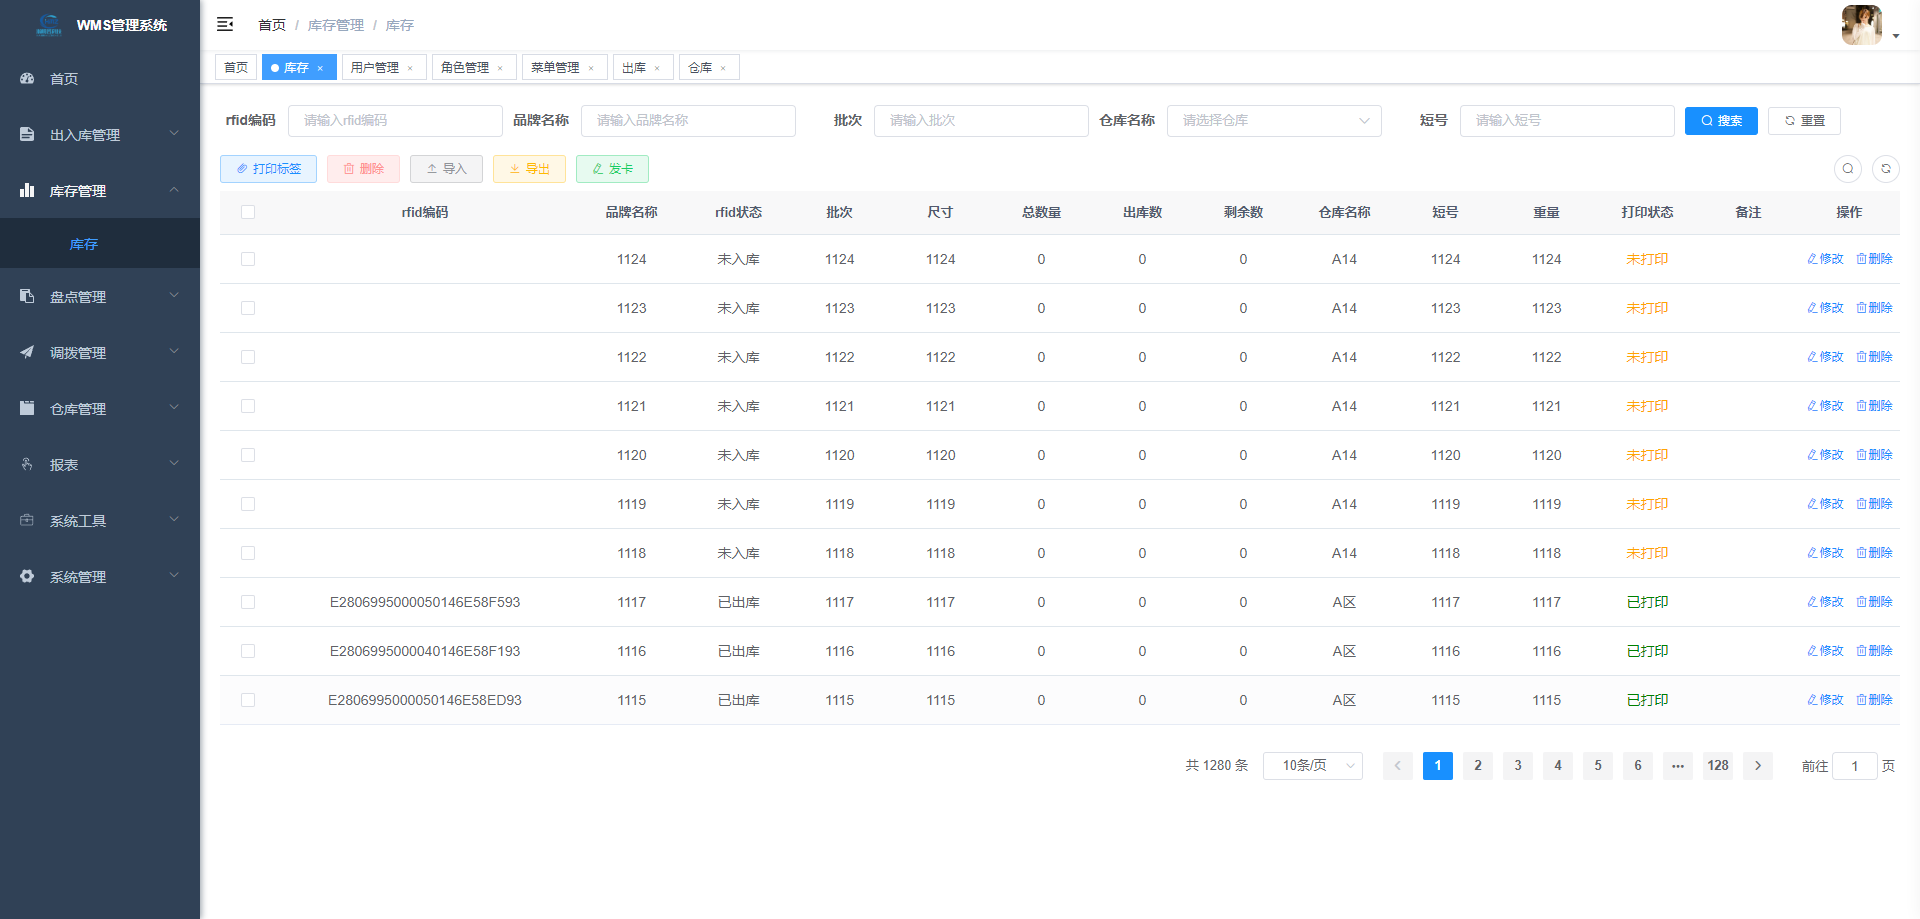
Task: Click the 调拨管理 paper plane icon
Action: (x=27, y=352)
